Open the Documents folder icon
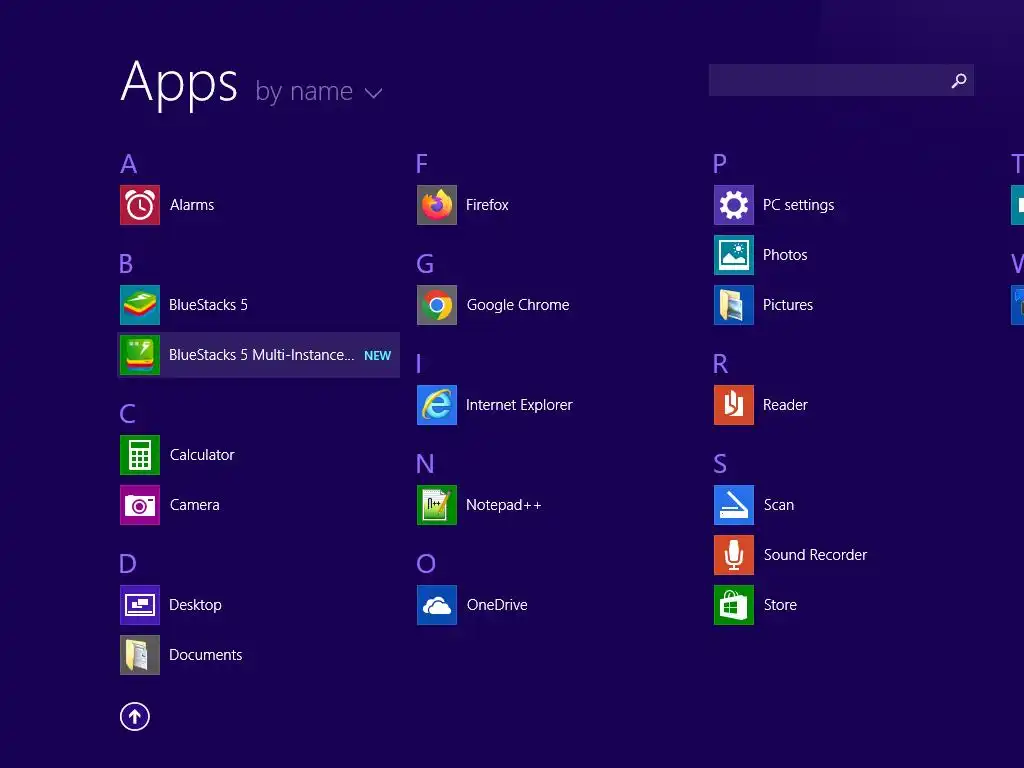Viewport: 1024px width, 768px height. pos(140,655)
